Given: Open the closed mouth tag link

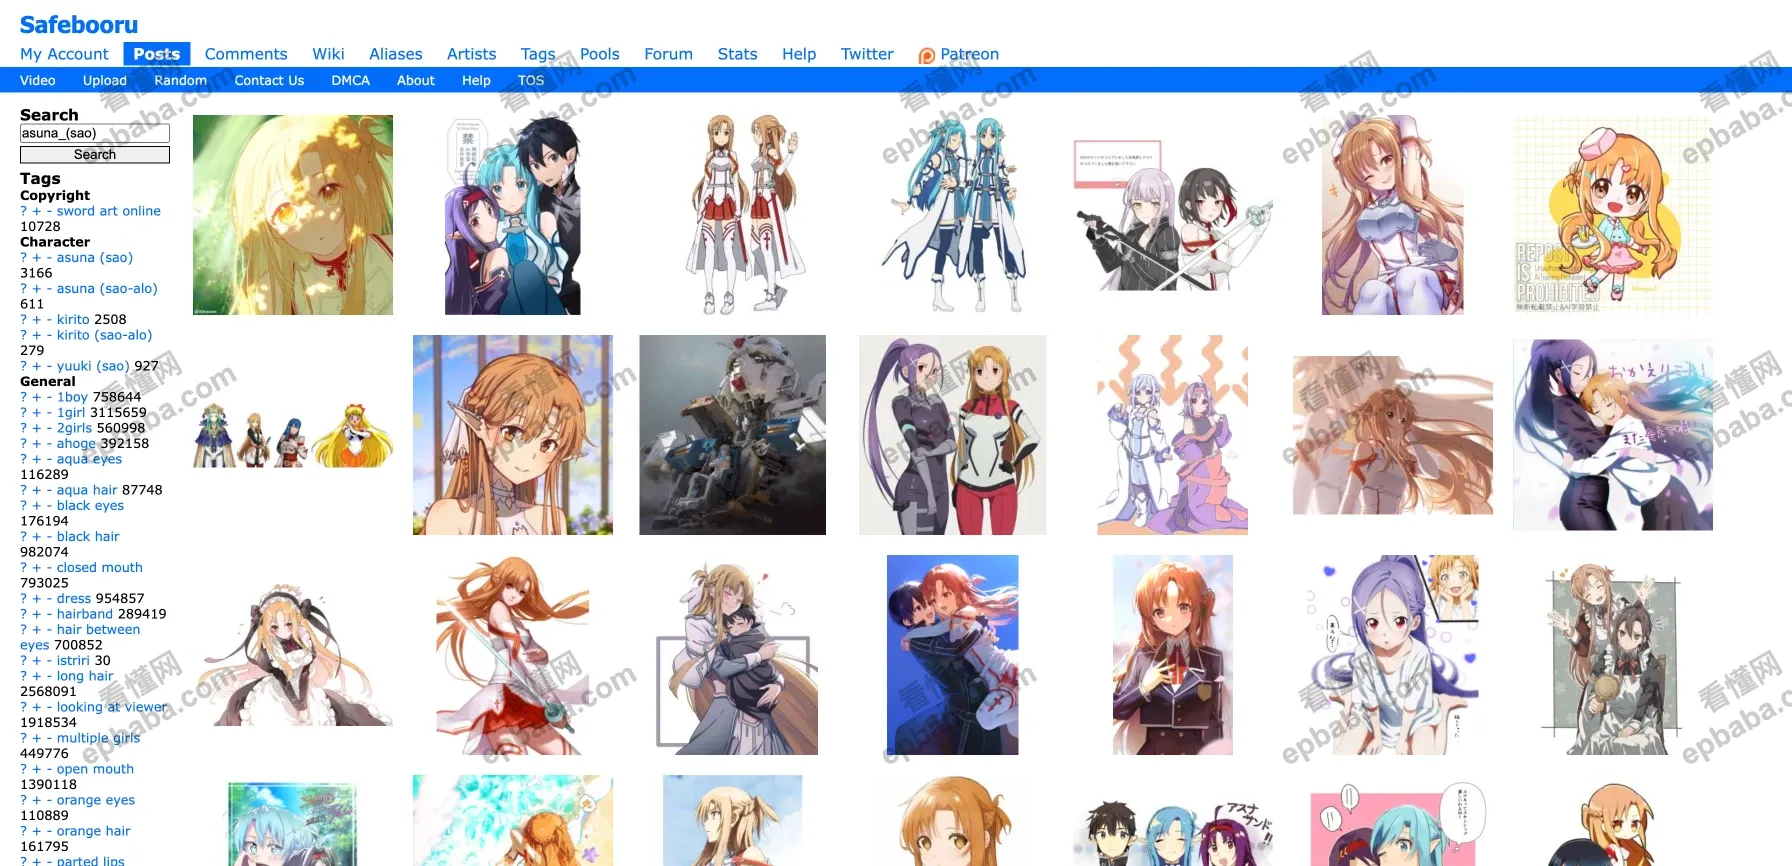Looking at the screenshot, I should [100, 567].
